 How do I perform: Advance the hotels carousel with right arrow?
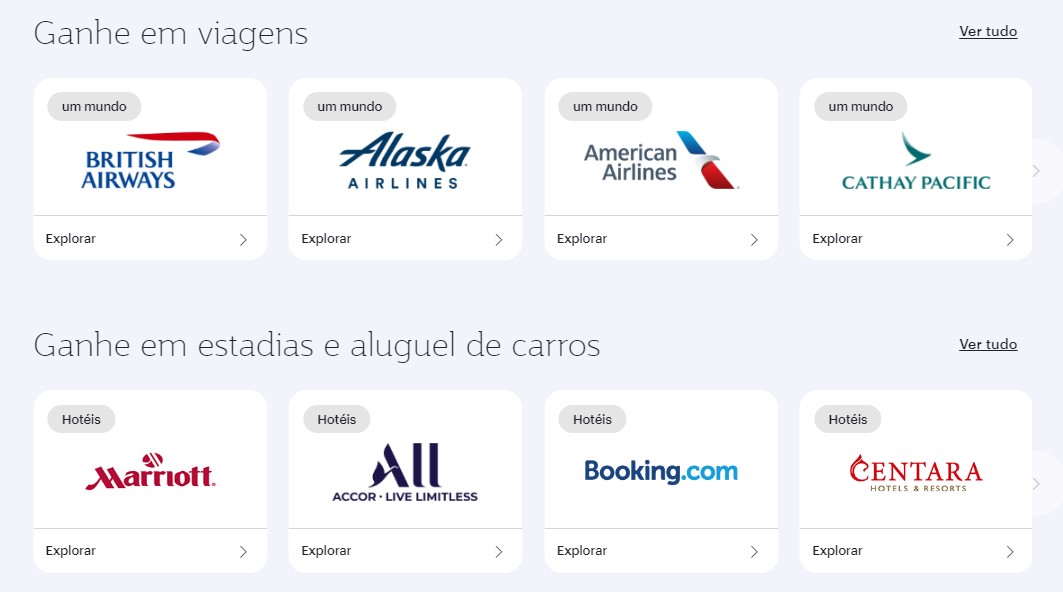click(x=1036, y=484)
